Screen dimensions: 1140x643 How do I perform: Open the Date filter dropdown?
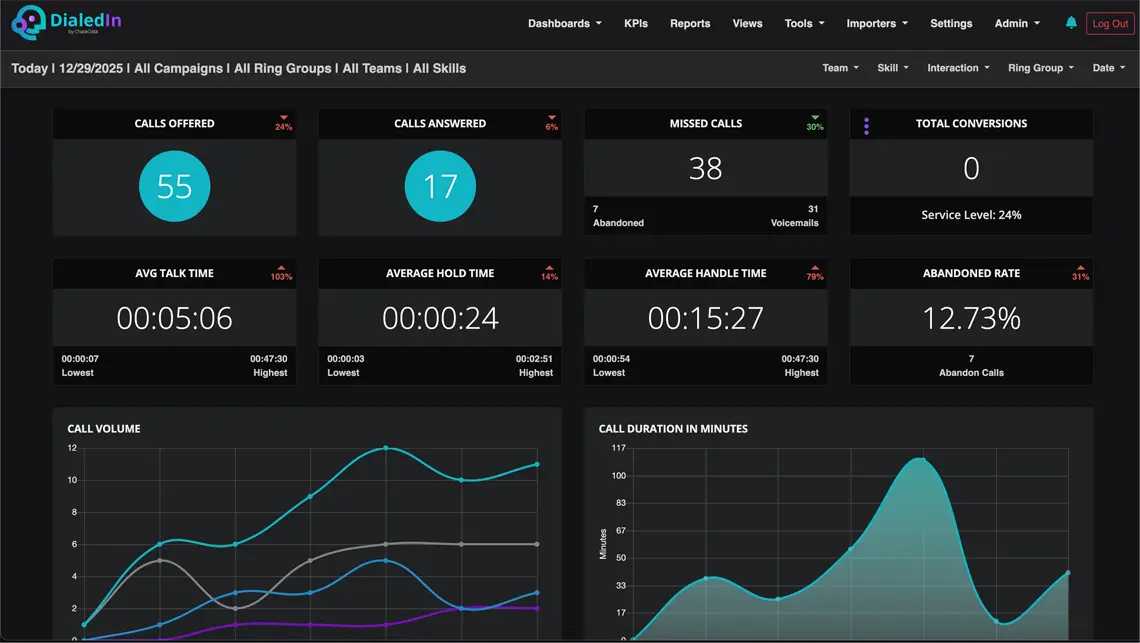click(x=1107, y=68)
